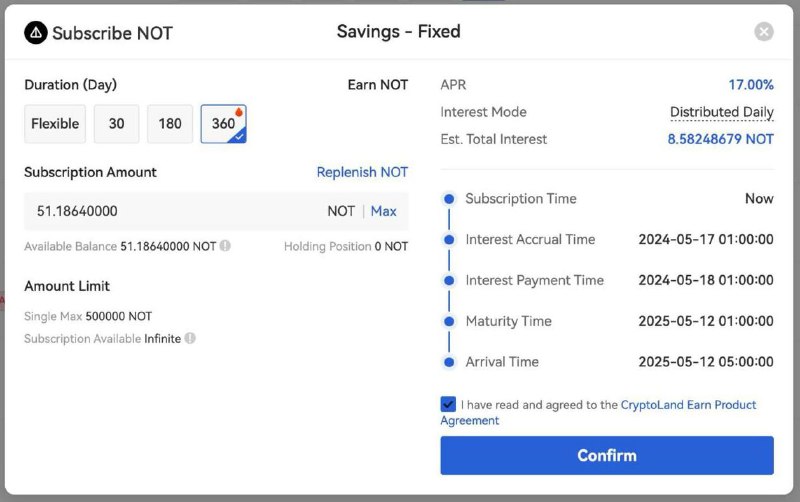Show Available Balance info tooltip icon

[x=225, y=246]
